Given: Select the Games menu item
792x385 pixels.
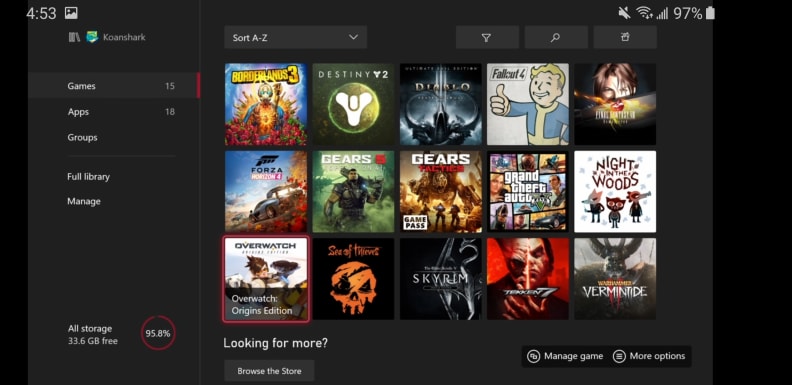Looking at the screenshot, I should 114,86.
